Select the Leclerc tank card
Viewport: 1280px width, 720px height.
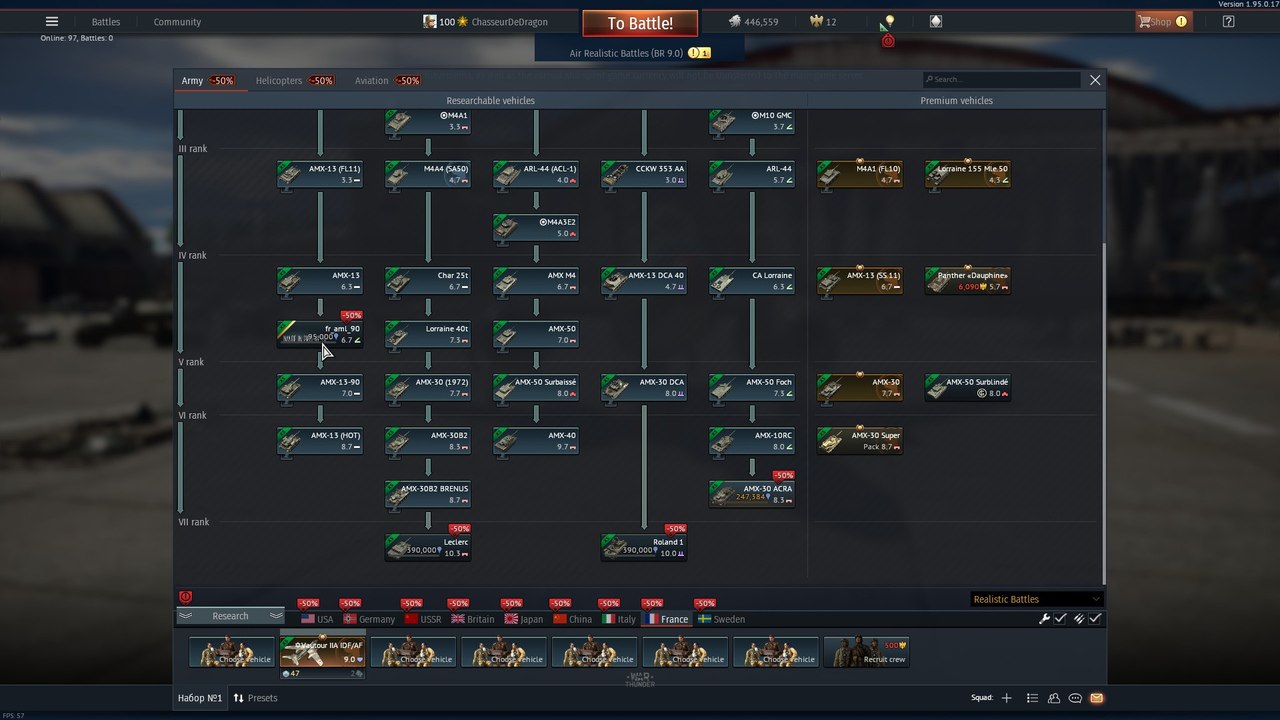428,547
